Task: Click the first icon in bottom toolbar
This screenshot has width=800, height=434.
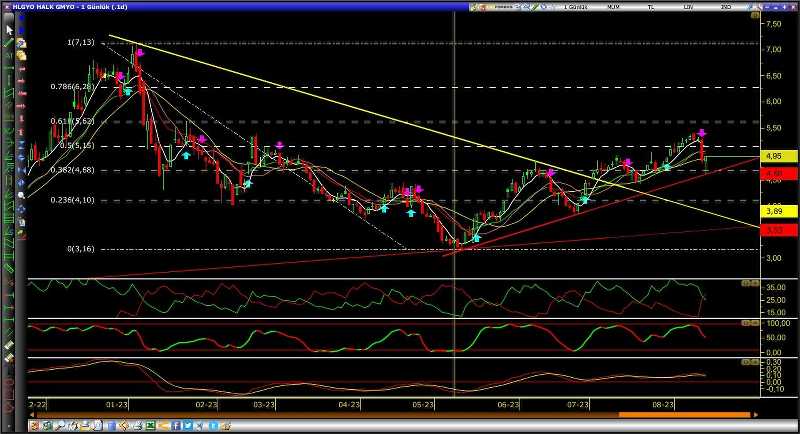Action: [x=34, y=426]
